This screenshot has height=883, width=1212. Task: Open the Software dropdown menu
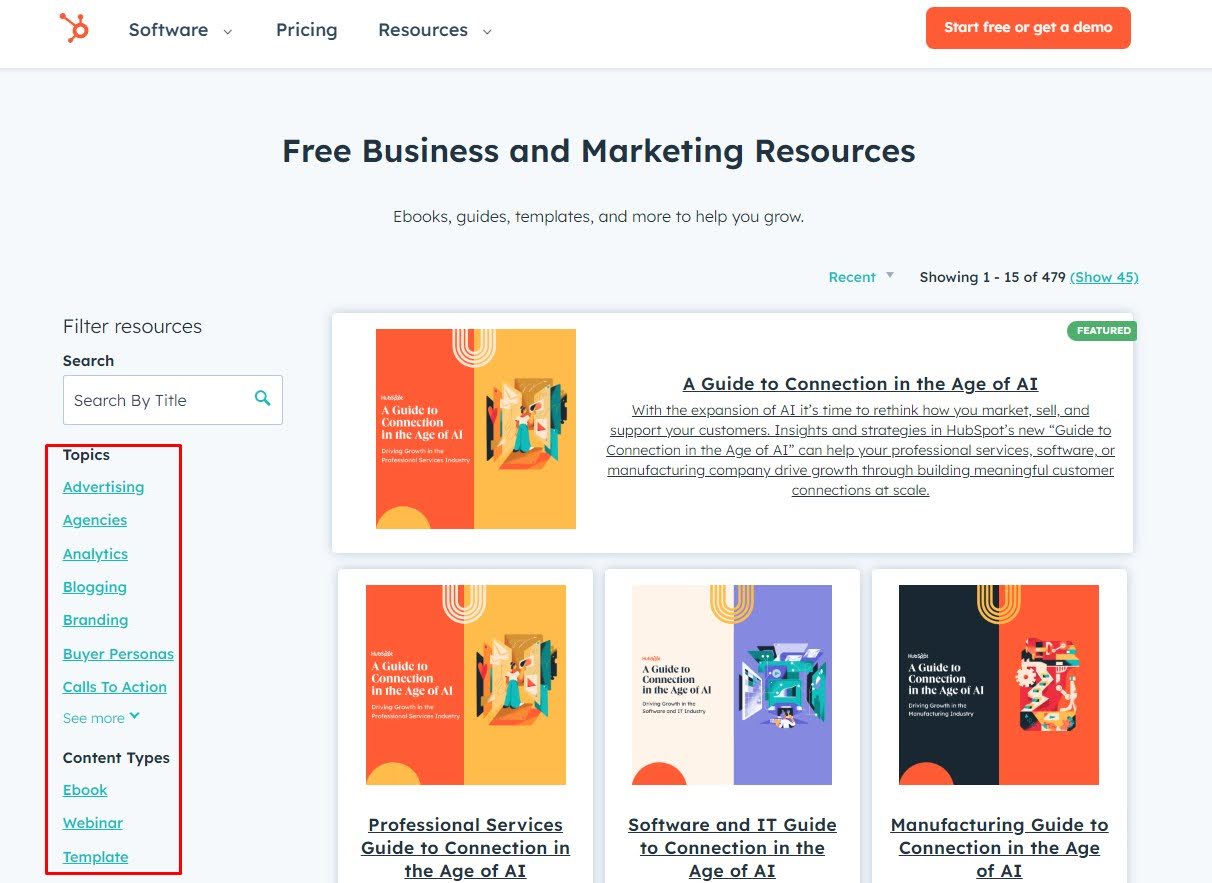pyautogui.click(x=180, y=30)
